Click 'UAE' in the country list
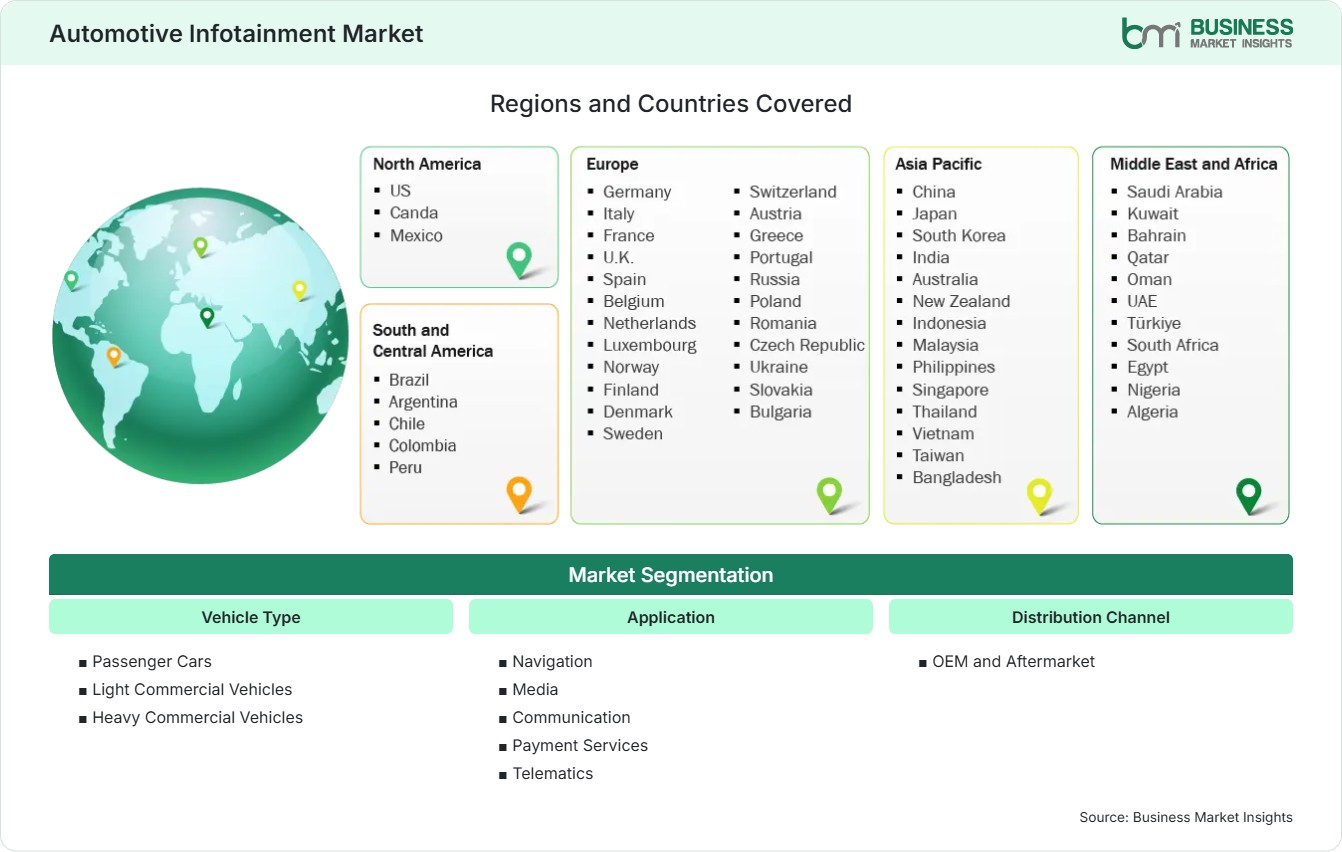This screenshot has width=1342, height=852. [x=1142, y=302]
